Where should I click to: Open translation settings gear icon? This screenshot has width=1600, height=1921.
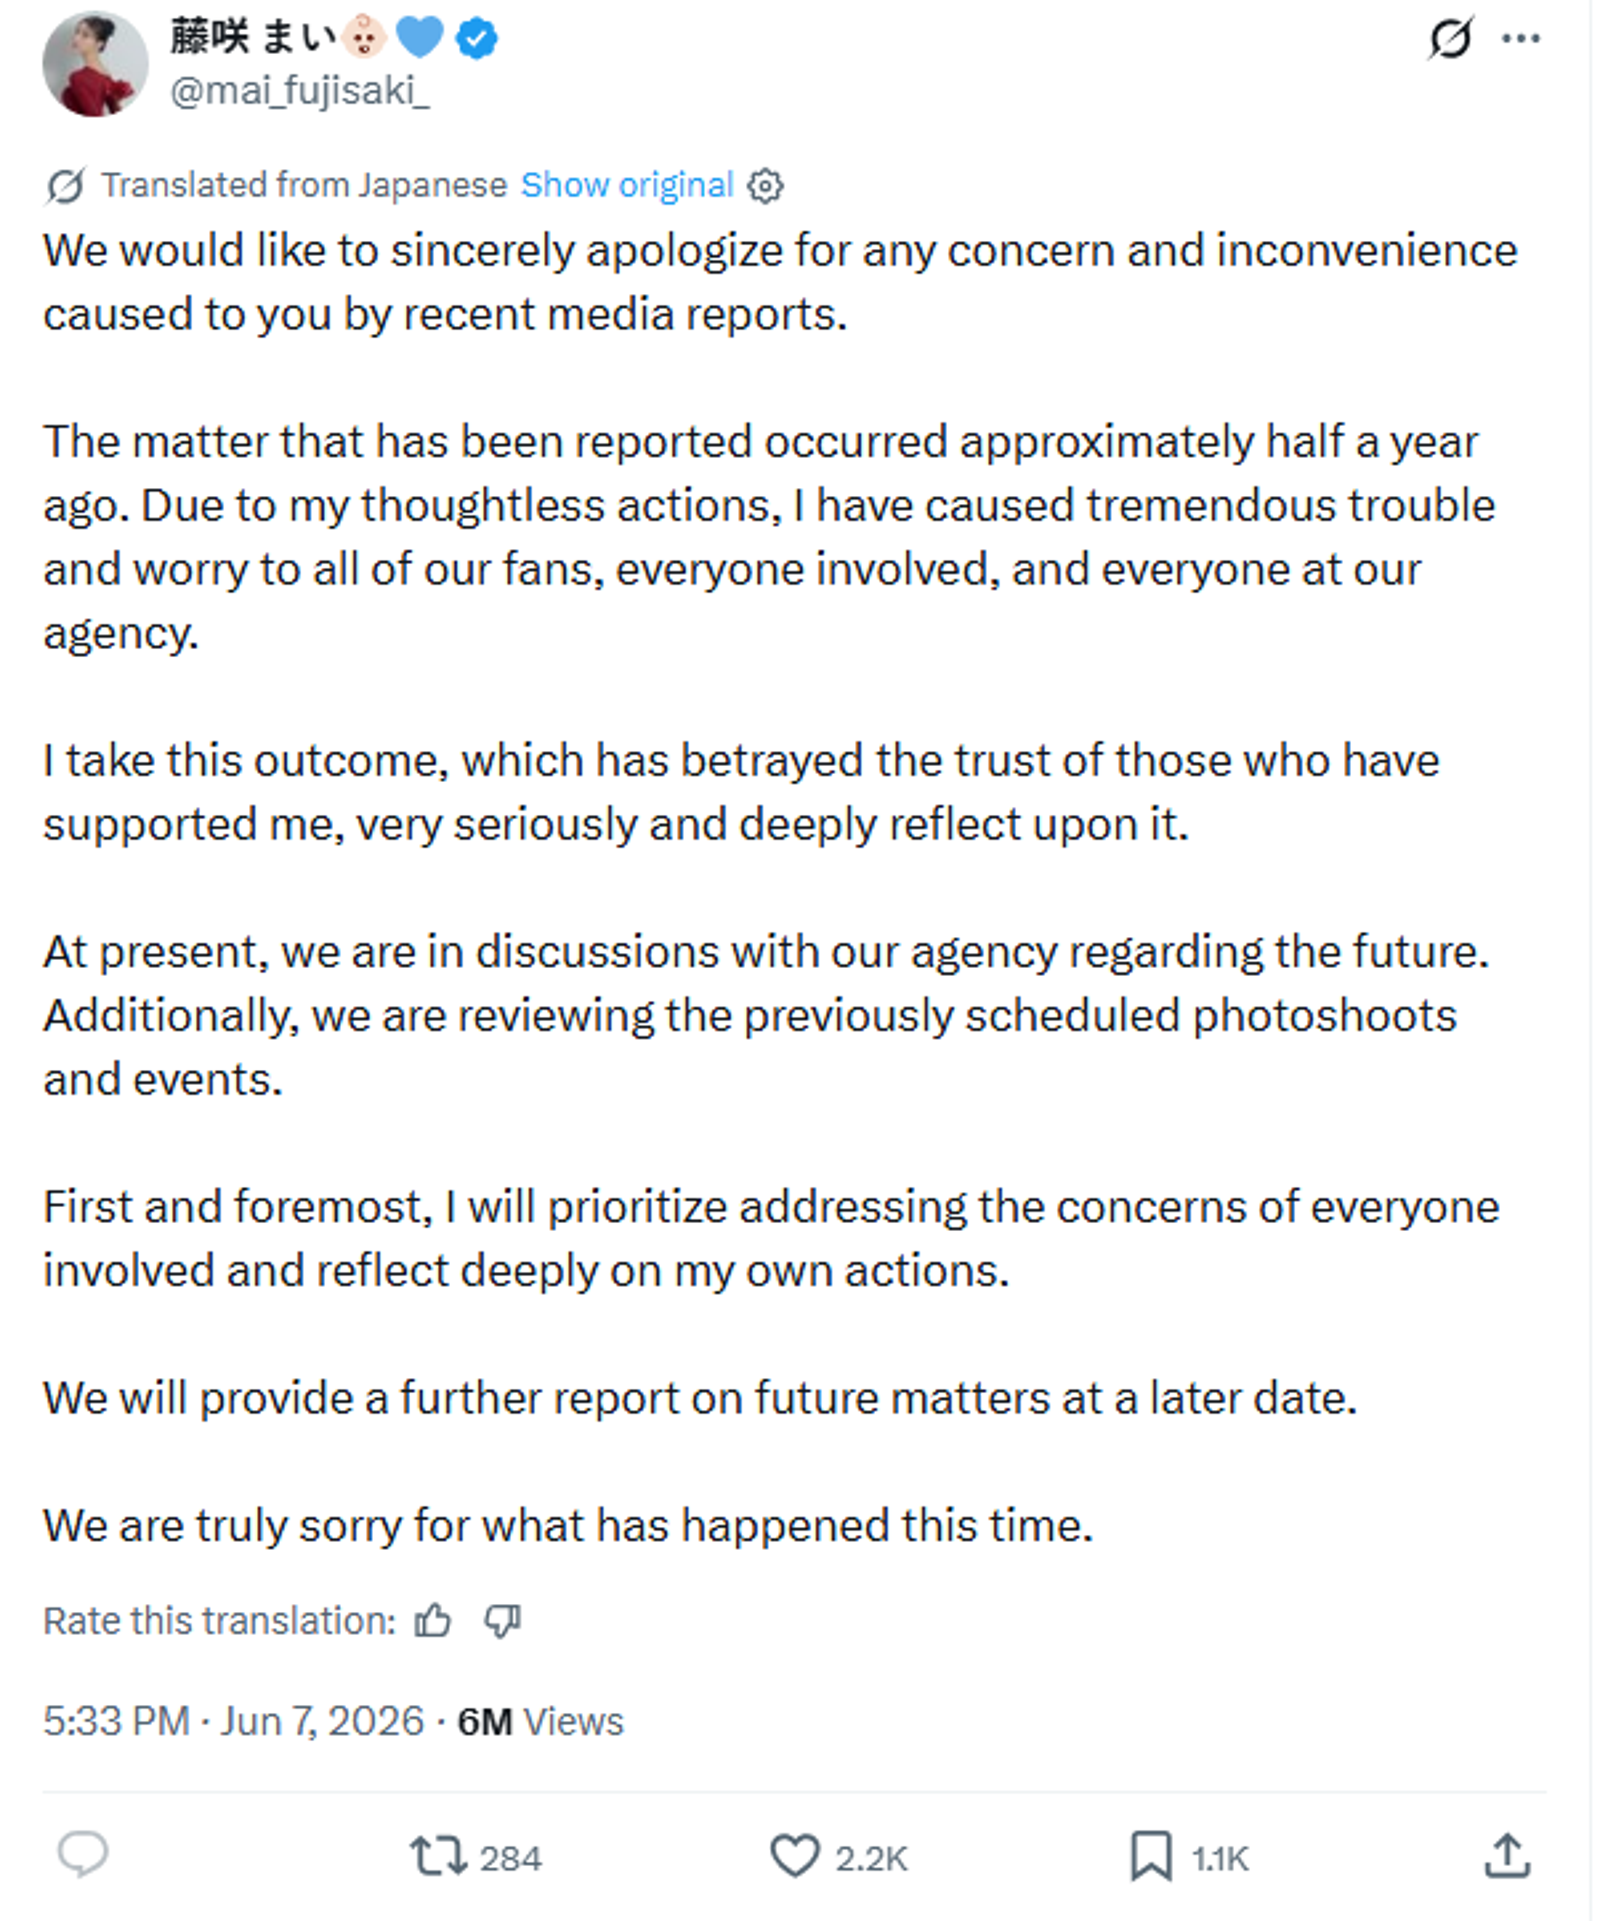765,186
